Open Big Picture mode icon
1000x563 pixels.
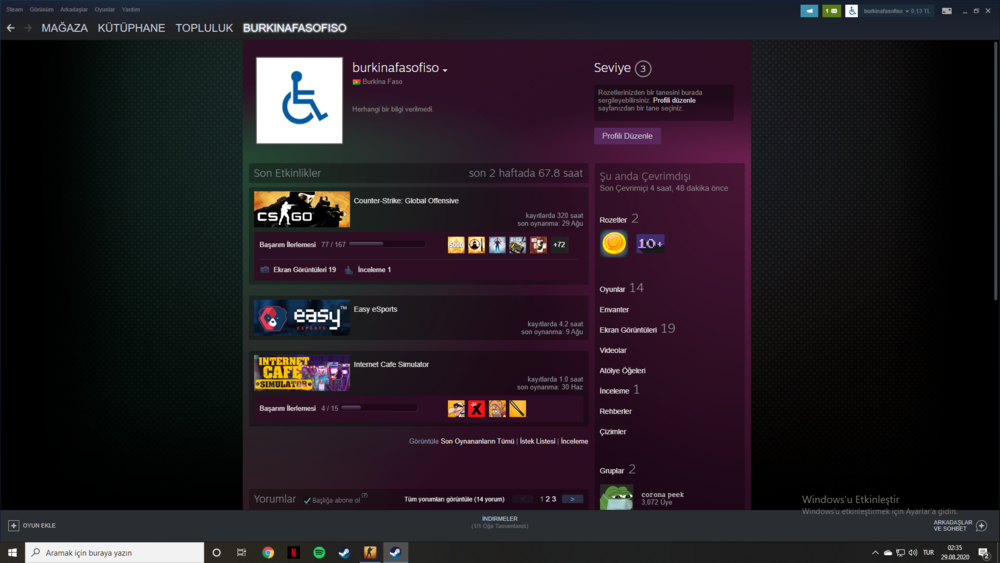click(x=947, y=11)
